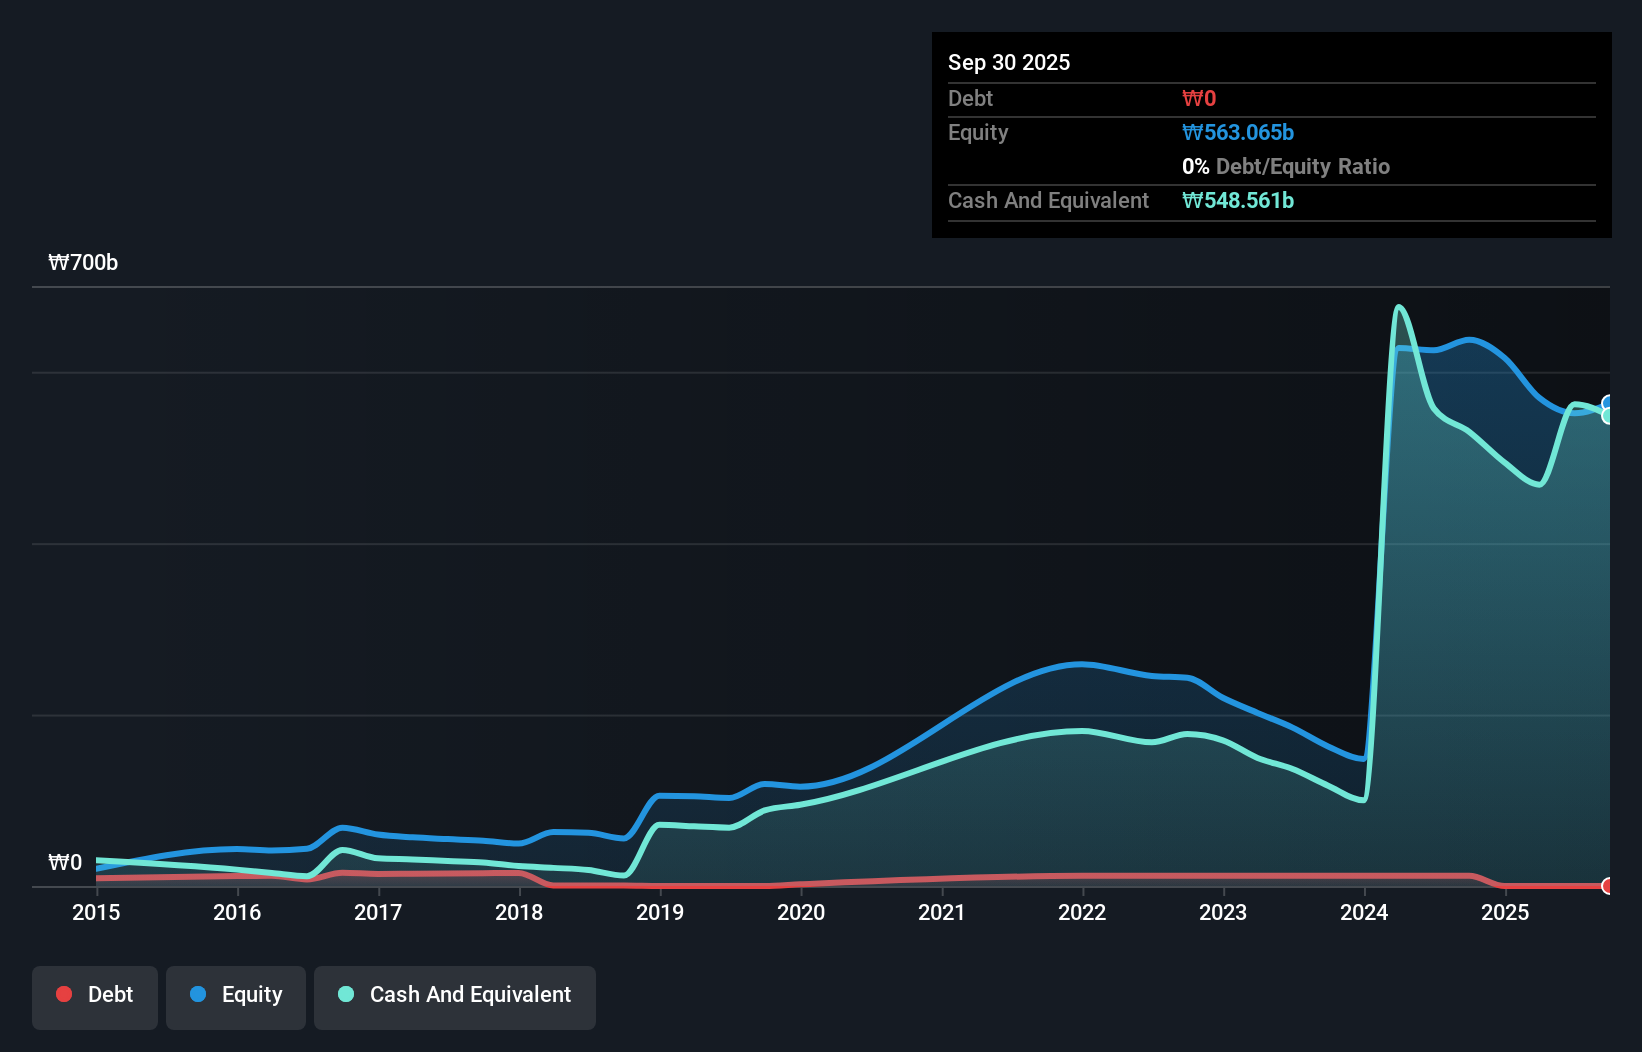The height and width of the screenshot is (1052, 1642).
Task: Click the red Debt legend dot
Action: click(64, 994)
